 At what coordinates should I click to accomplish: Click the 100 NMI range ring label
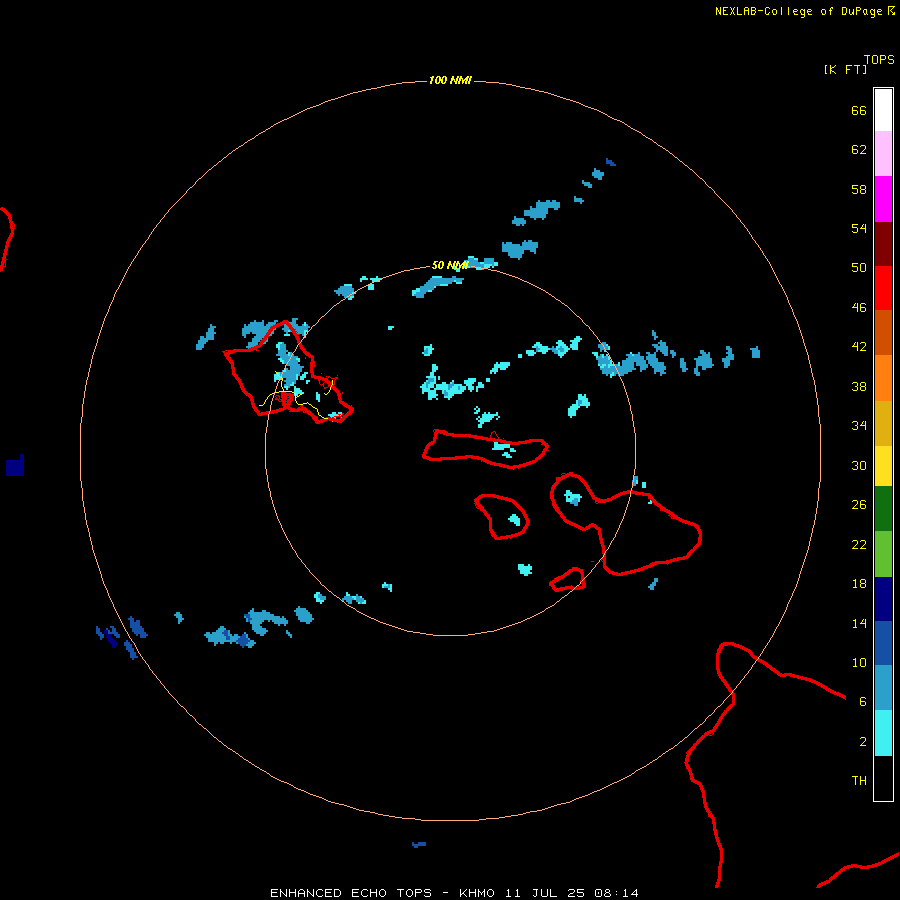(x=450, y=80)
